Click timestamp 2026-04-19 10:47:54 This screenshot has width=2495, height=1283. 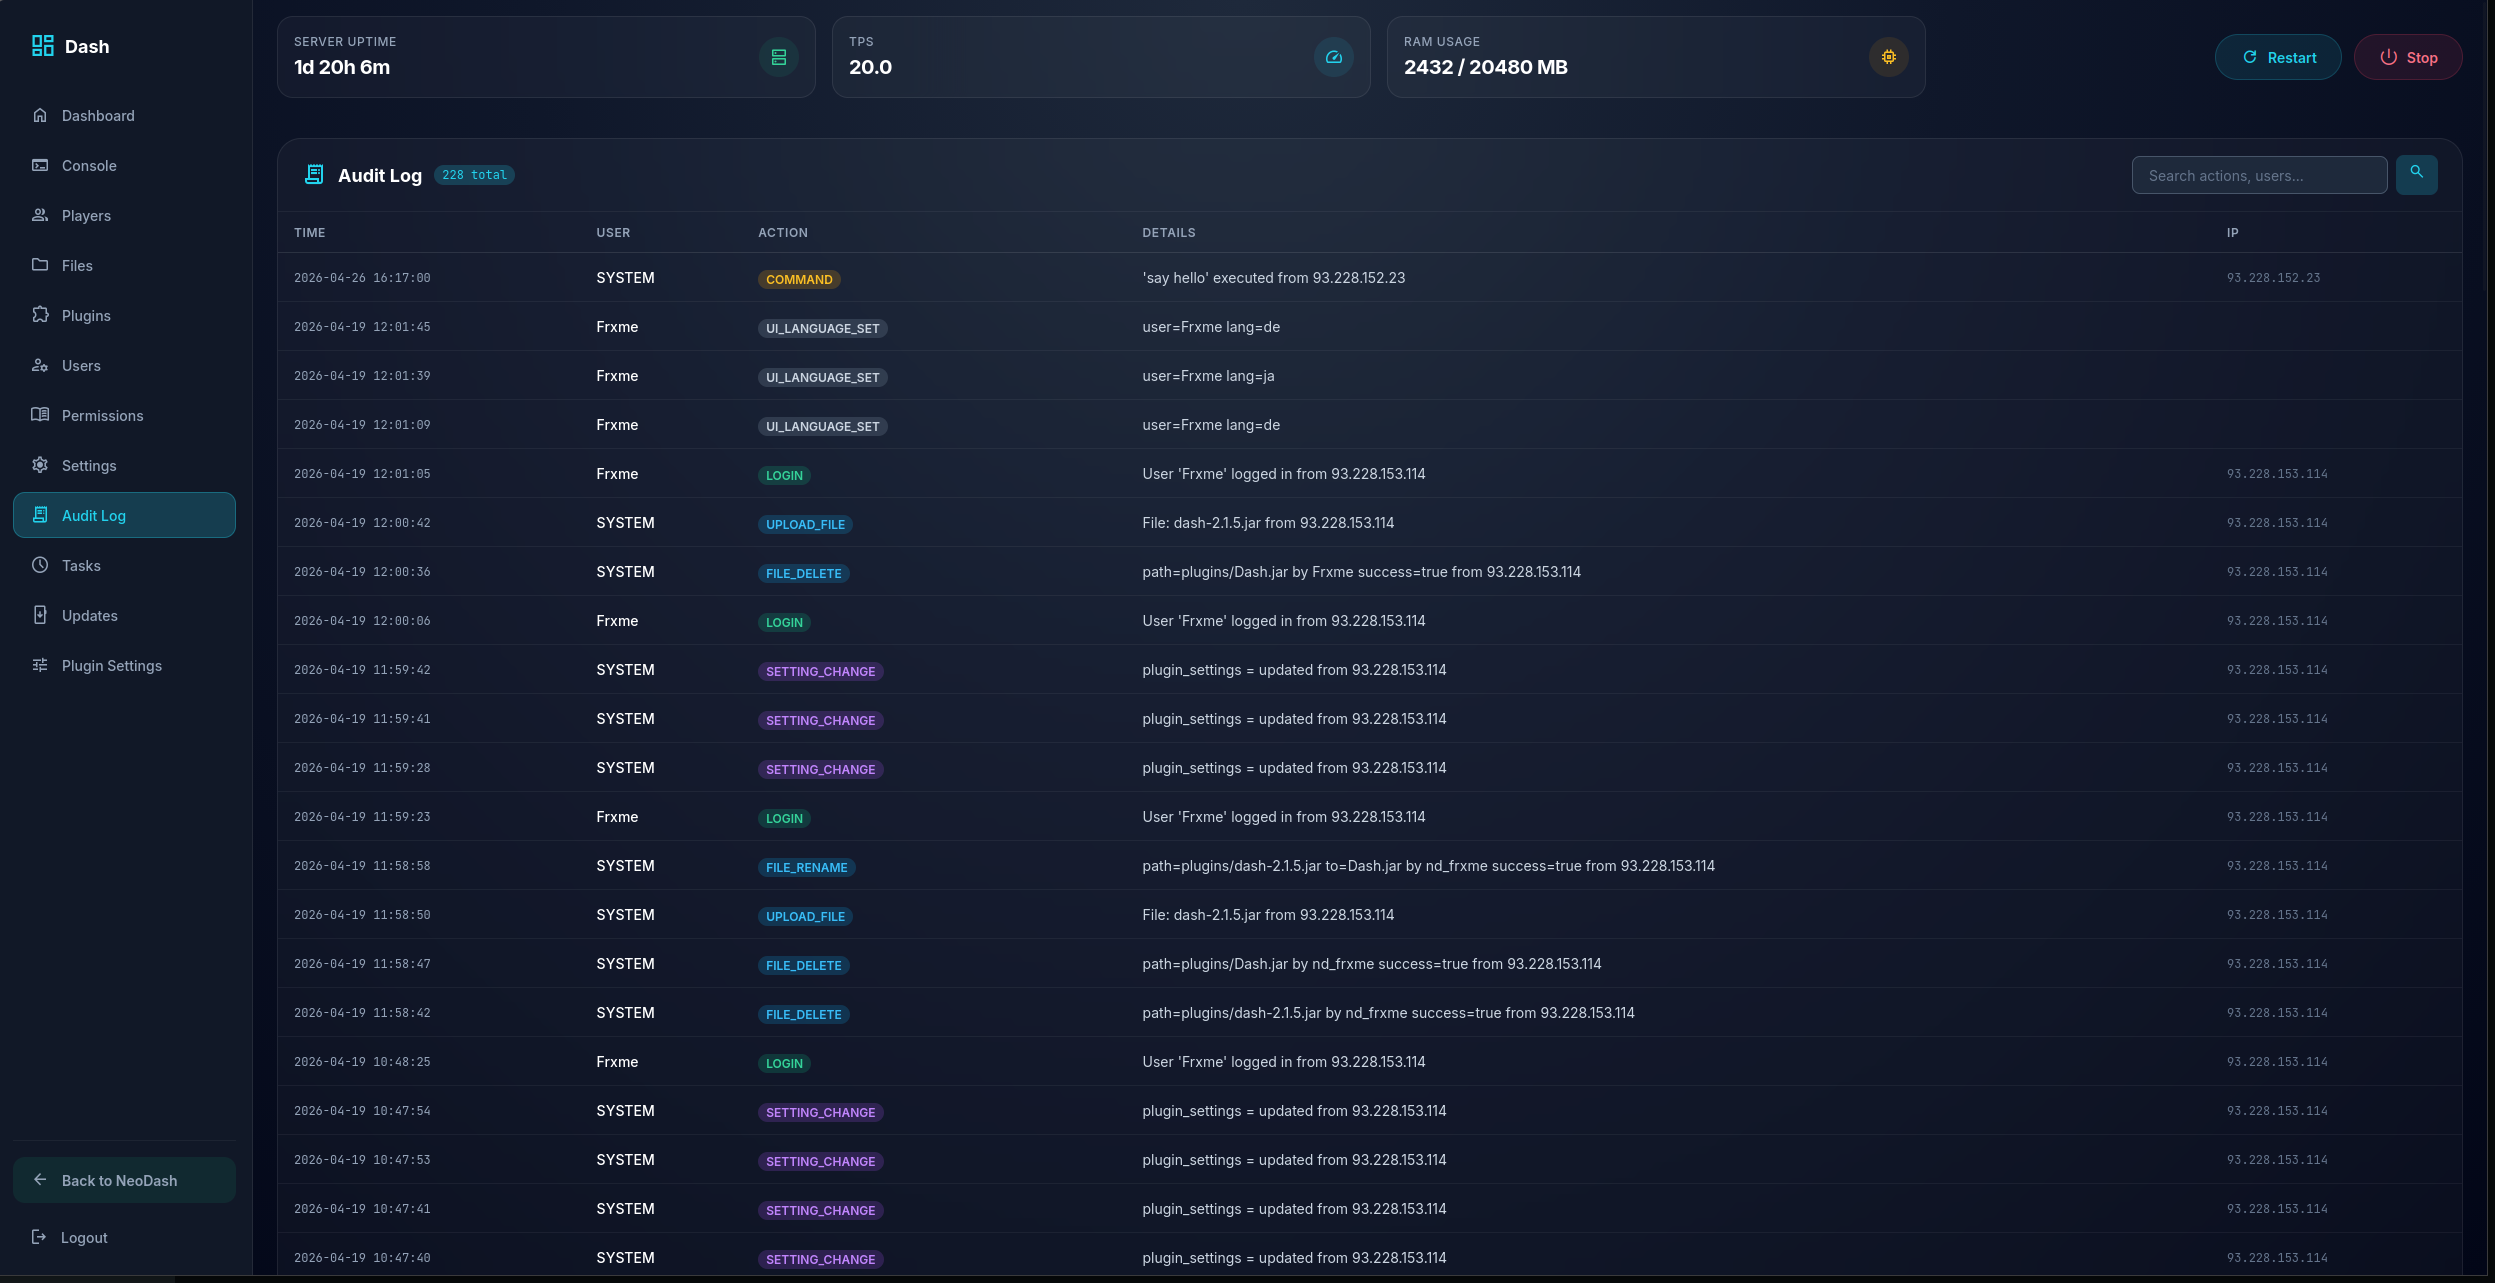(362, 1111)
